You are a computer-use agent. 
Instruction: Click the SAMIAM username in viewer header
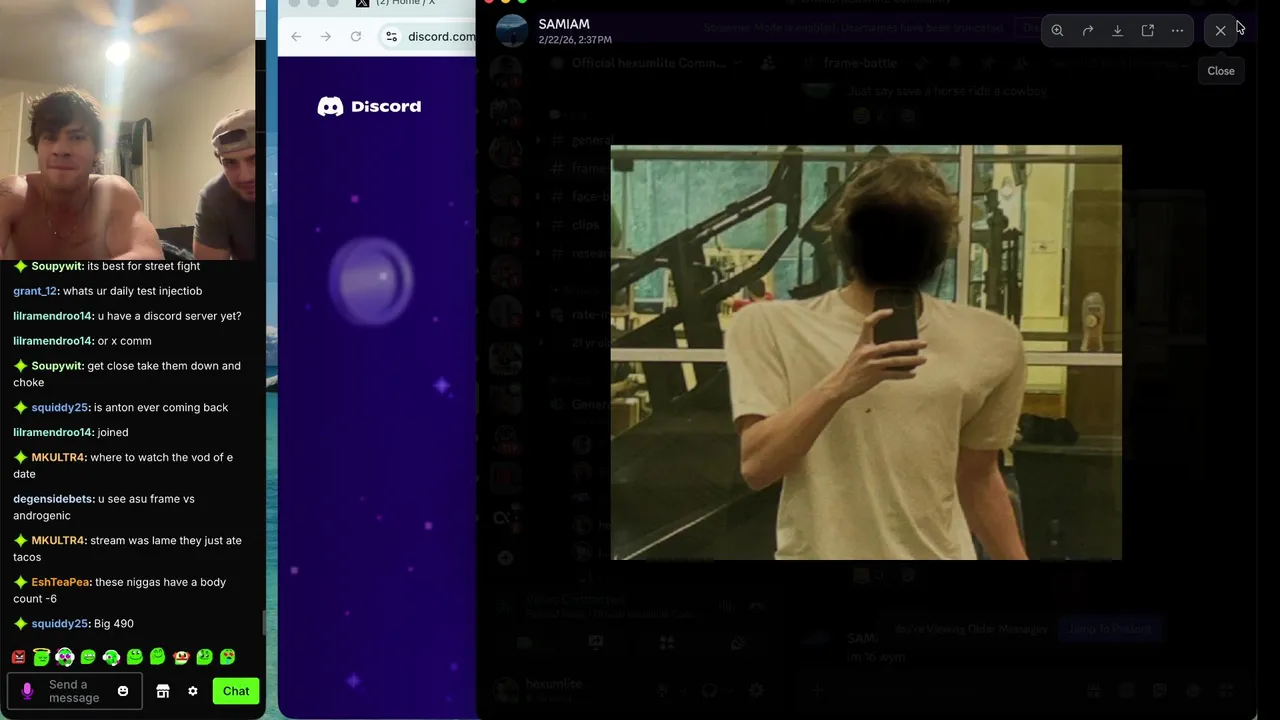[564, 24]
